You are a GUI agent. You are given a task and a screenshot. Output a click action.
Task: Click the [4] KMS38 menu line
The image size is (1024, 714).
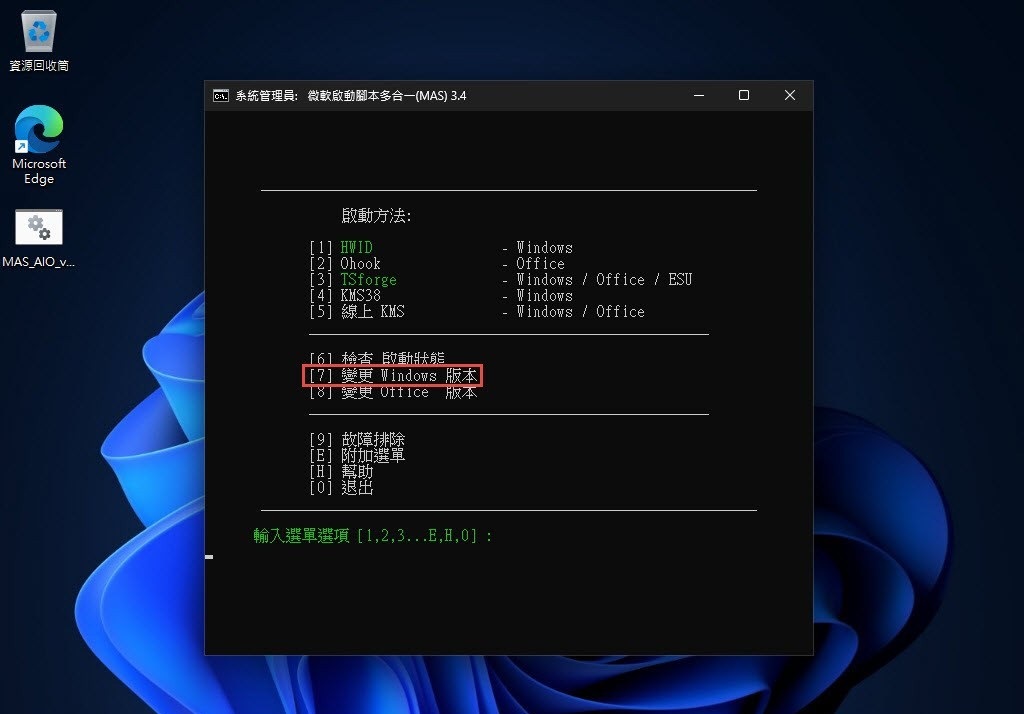click(345, 296)
